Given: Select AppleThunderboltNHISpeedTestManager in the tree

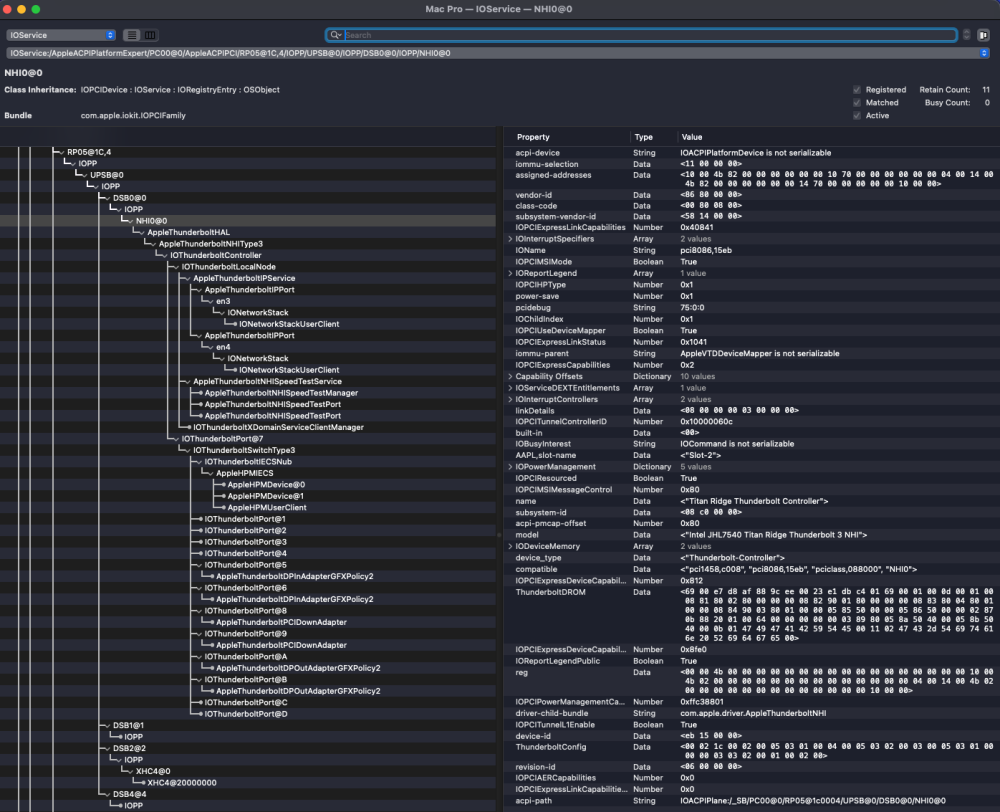Looking at the screenshot, I should [281, 393].
